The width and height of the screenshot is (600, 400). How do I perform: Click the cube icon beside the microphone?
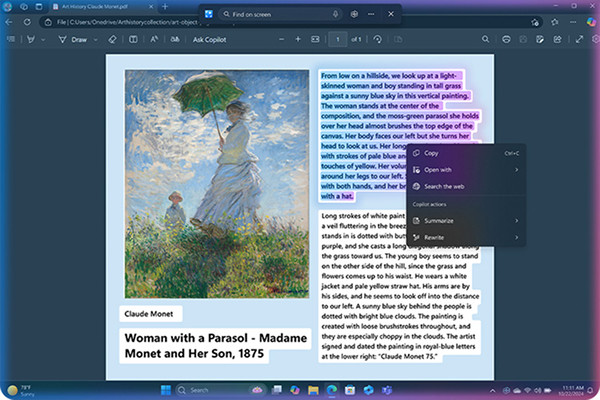coord(354,14)
